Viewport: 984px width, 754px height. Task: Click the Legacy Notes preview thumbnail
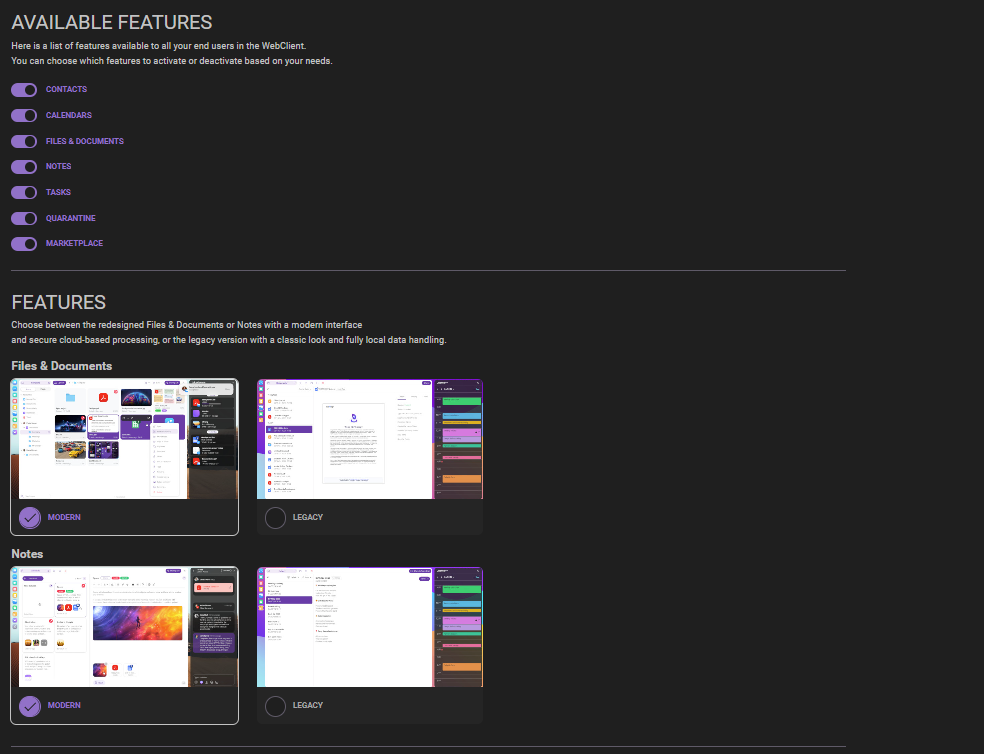point(370,627)
